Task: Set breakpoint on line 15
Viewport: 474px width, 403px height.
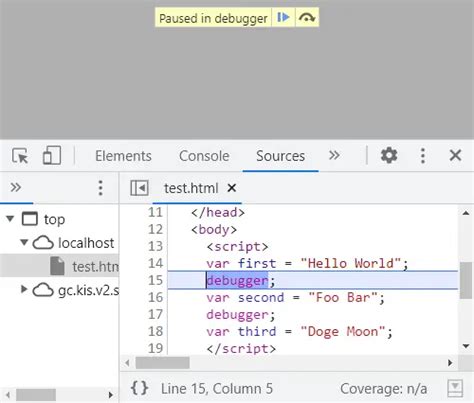Action: pyautogui.click(x=155, y=280)
